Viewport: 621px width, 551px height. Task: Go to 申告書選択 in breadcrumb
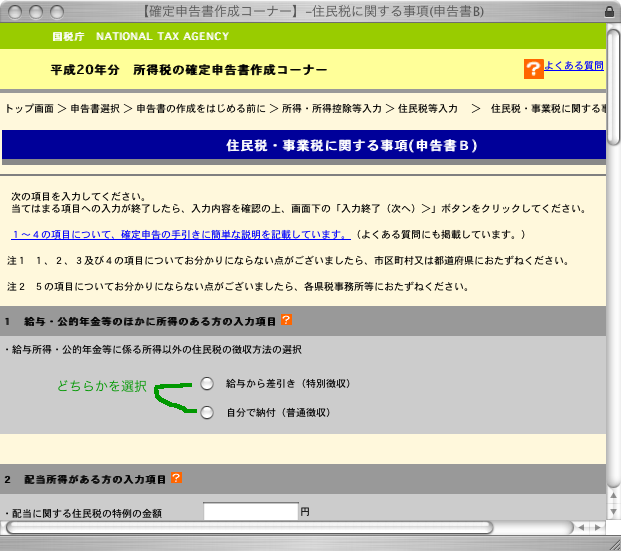(95, 107)
